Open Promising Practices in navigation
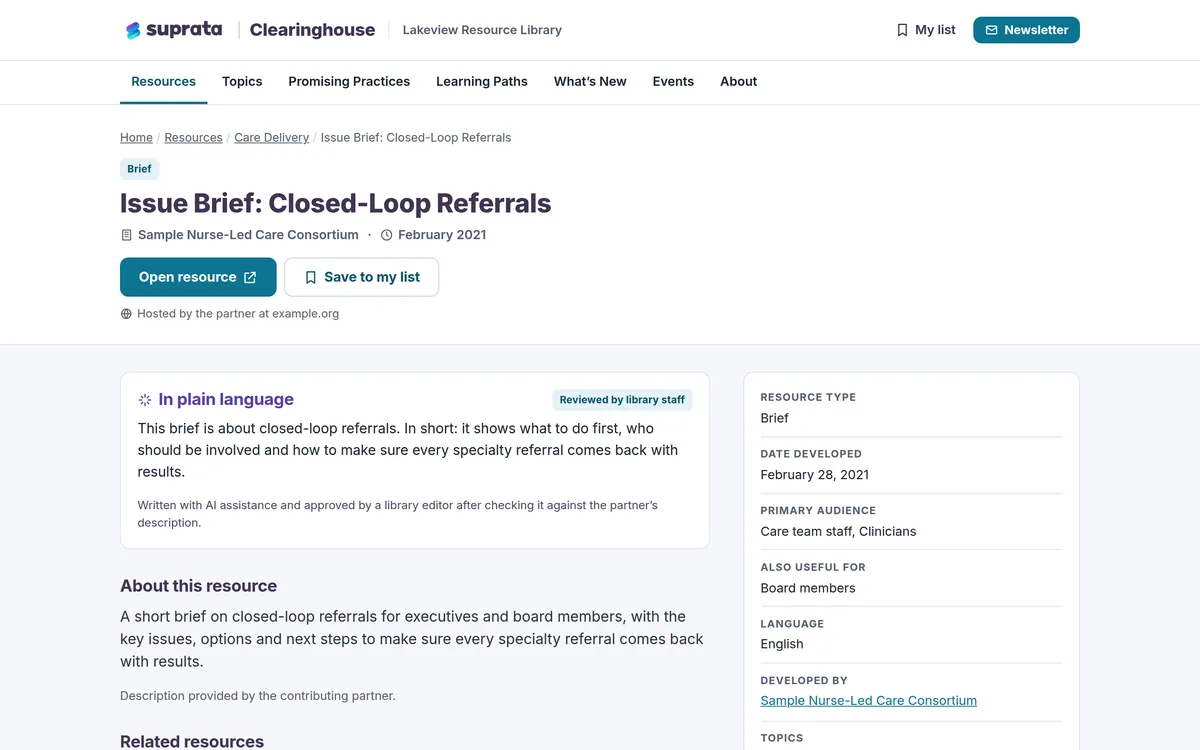Image resolution: width=1200 pixels, height=750 pixels. tap(349, 82)
